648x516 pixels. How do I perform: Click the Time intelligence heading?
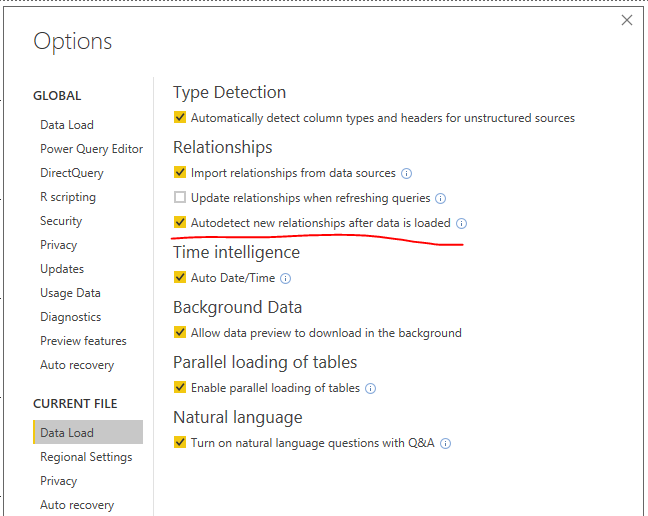(x=236, y=252)
